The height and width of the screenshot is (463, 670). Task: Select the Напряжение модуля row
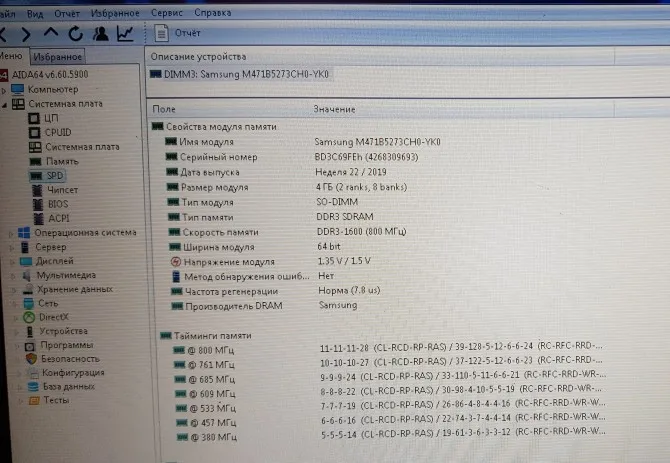[271, 262]
